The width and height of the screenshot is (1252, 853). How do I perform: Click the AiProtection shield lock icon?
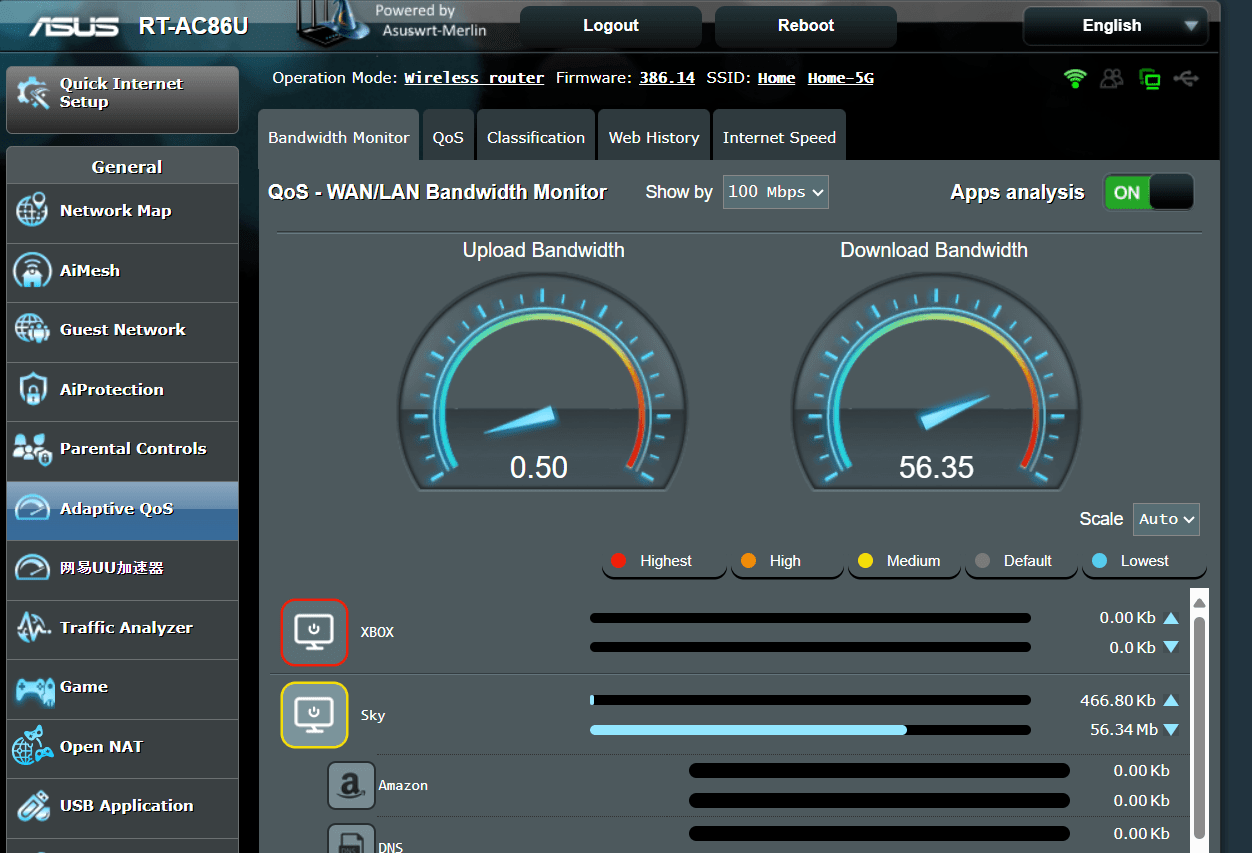click(x=32, y=390)
